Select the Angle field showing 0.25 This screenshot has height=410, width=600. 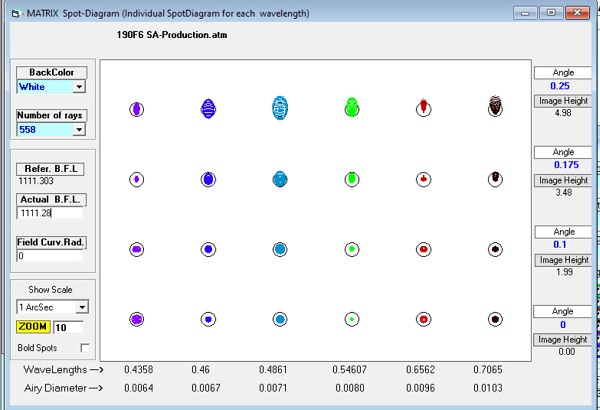coord(561,86)
